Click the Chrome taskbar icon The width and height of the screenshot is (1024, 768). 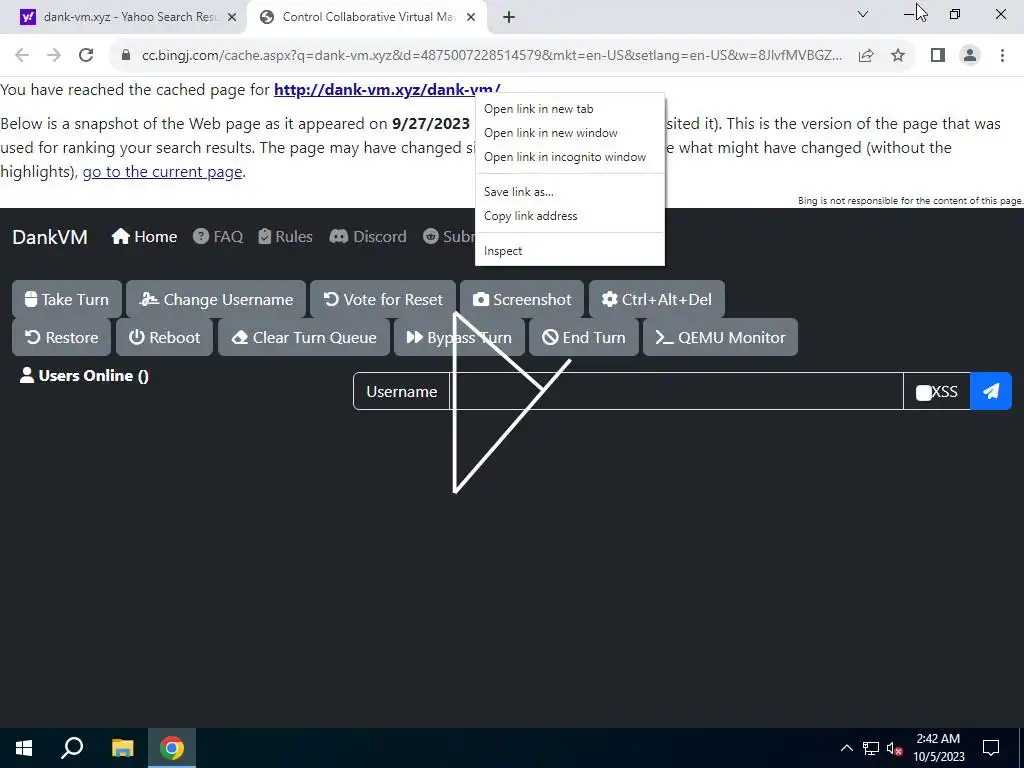point(172,748)
